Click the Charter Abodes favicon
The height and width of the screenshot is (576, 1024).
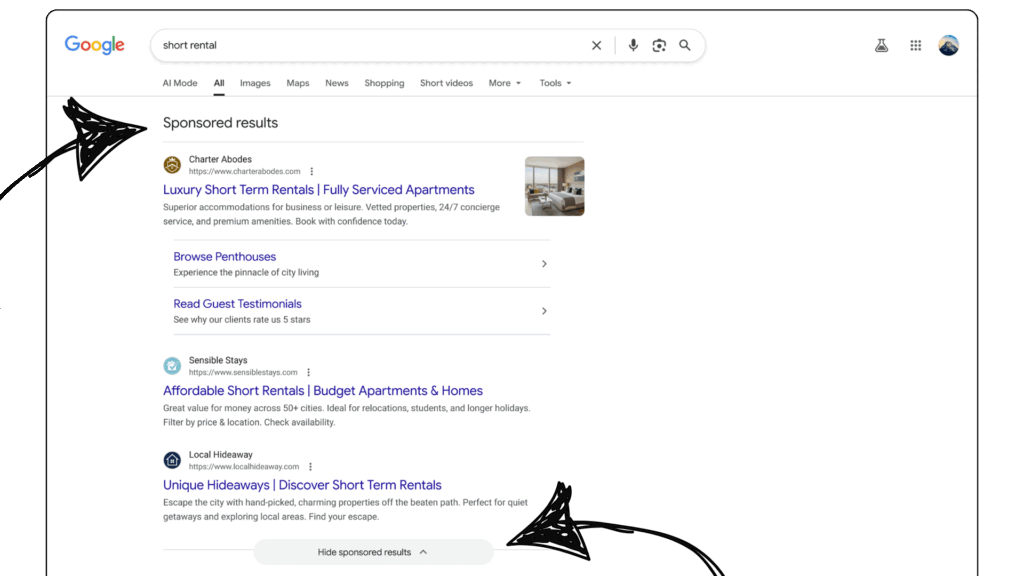(x=172, y=163)
